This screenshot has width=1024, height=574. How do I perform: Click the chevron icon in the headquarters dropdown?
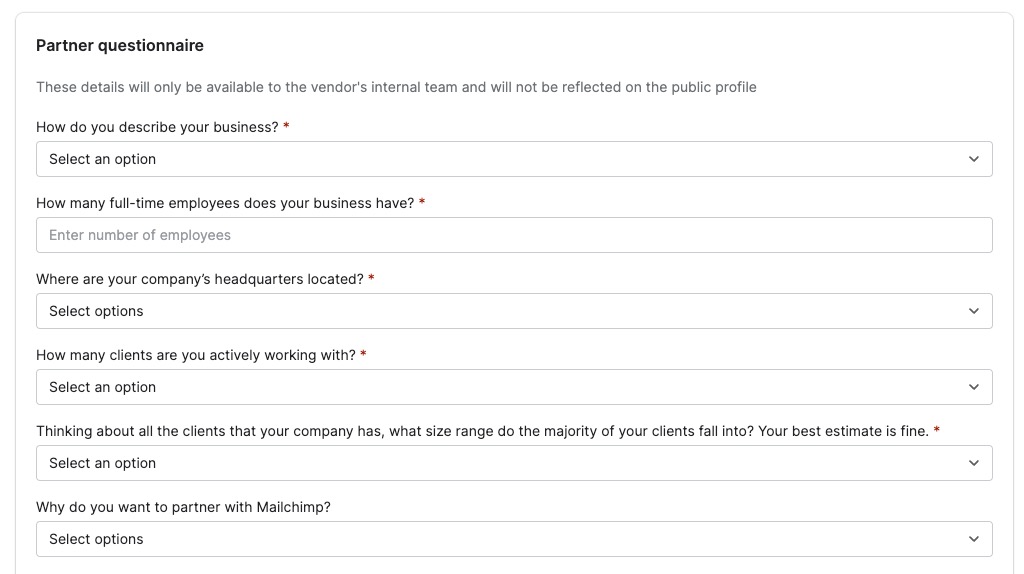974,311
